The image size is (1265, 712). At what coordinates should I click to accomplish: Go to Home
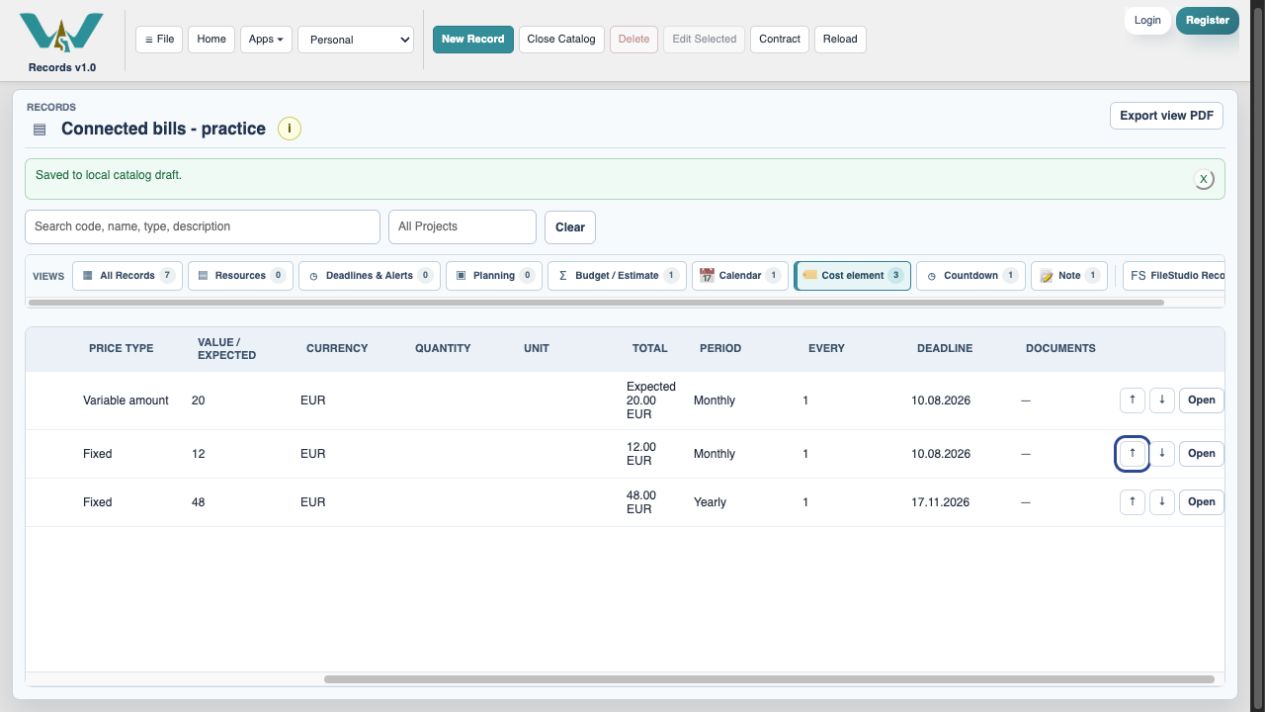tap(211, 40)
